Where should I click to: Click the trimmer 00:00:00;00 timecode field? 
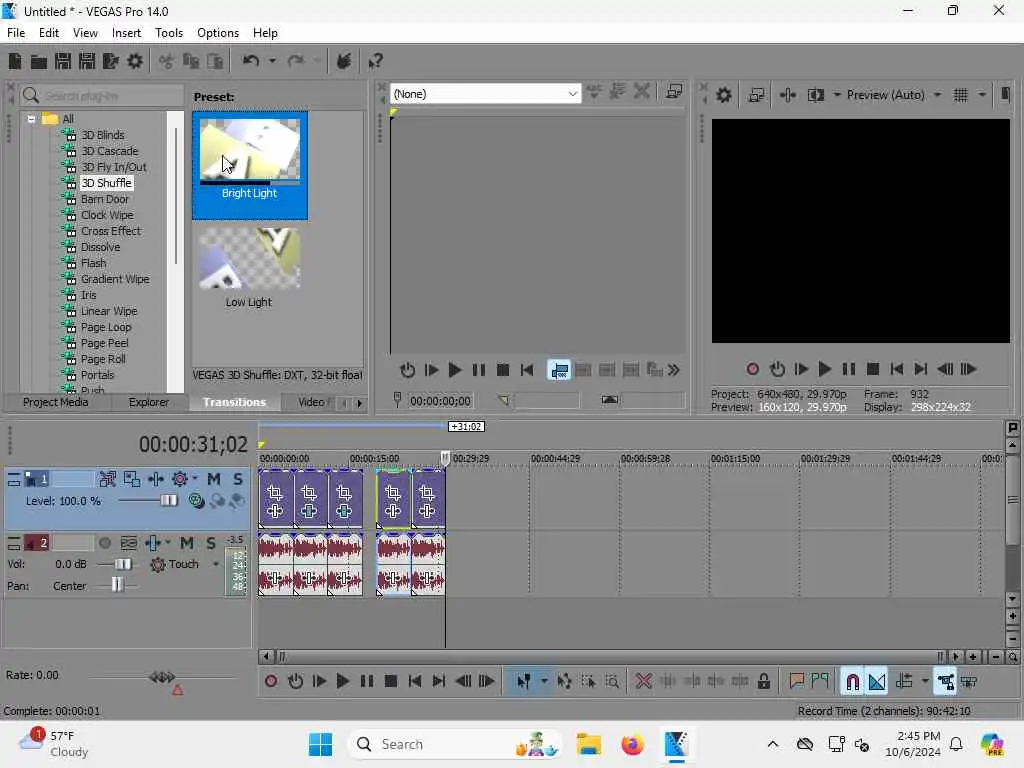click(440, 401)
